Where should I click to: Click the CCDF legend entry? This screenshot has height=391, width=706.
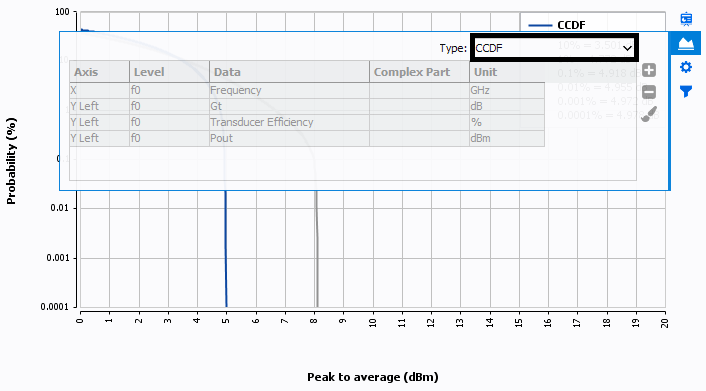tap(557, 25)
